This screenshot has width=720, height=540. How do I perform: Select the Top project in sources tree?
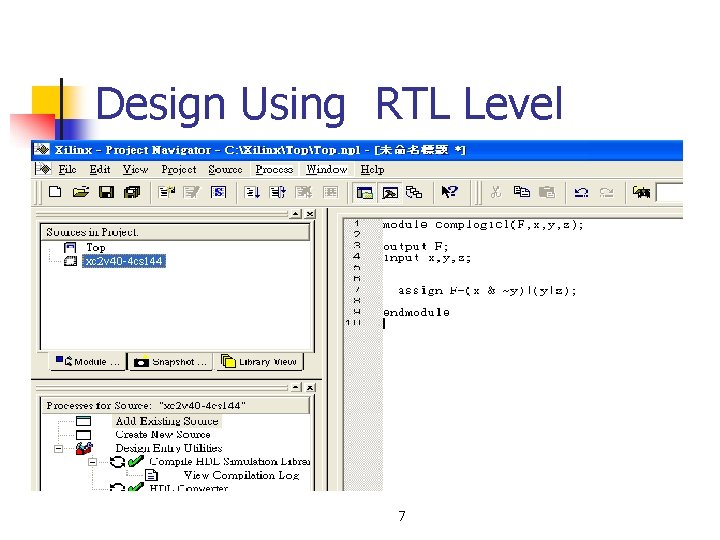96,248
